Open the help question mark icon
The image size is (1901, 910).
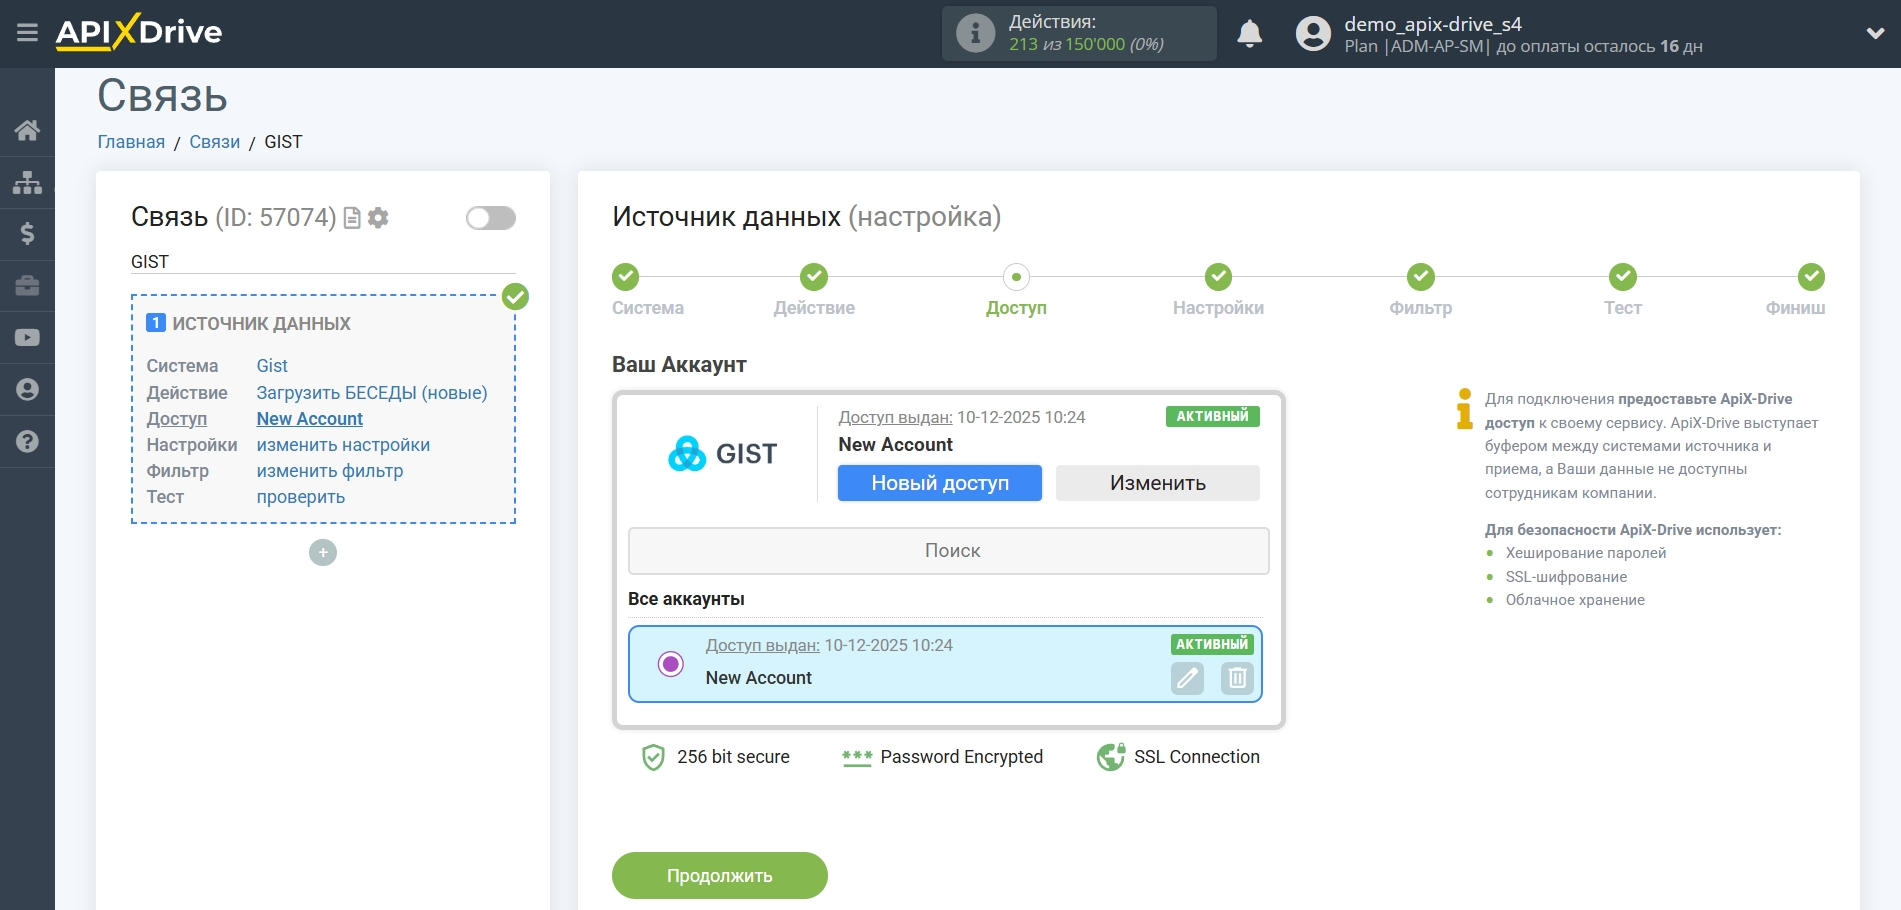point(27,440)
